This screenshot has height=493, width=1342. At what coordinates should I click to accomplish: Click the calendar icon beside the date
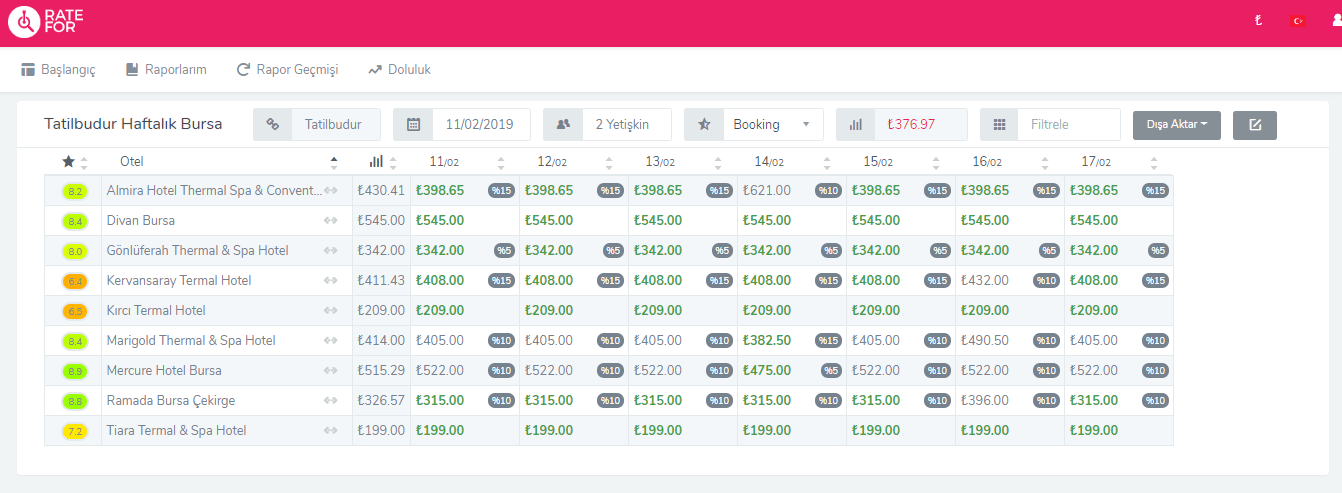coord(413,125)
